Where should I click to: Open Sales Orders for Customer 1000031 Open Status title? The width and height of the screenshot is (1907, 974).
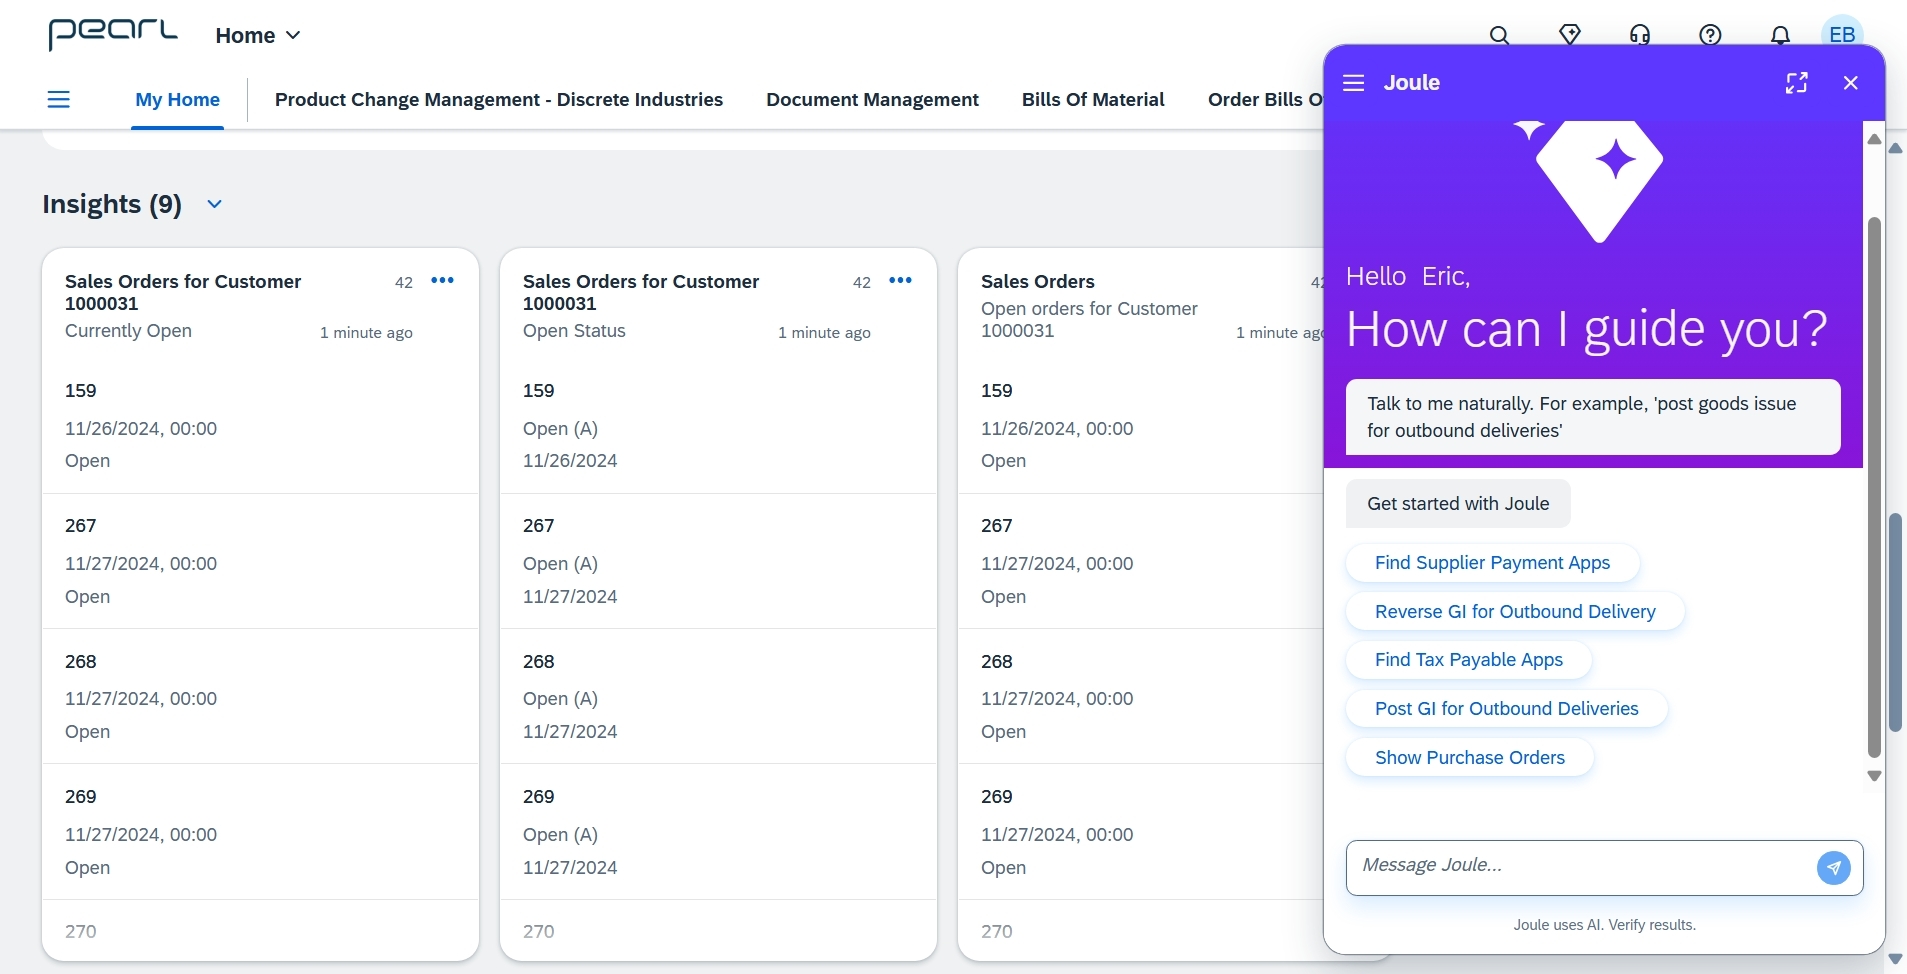[641, 292]
